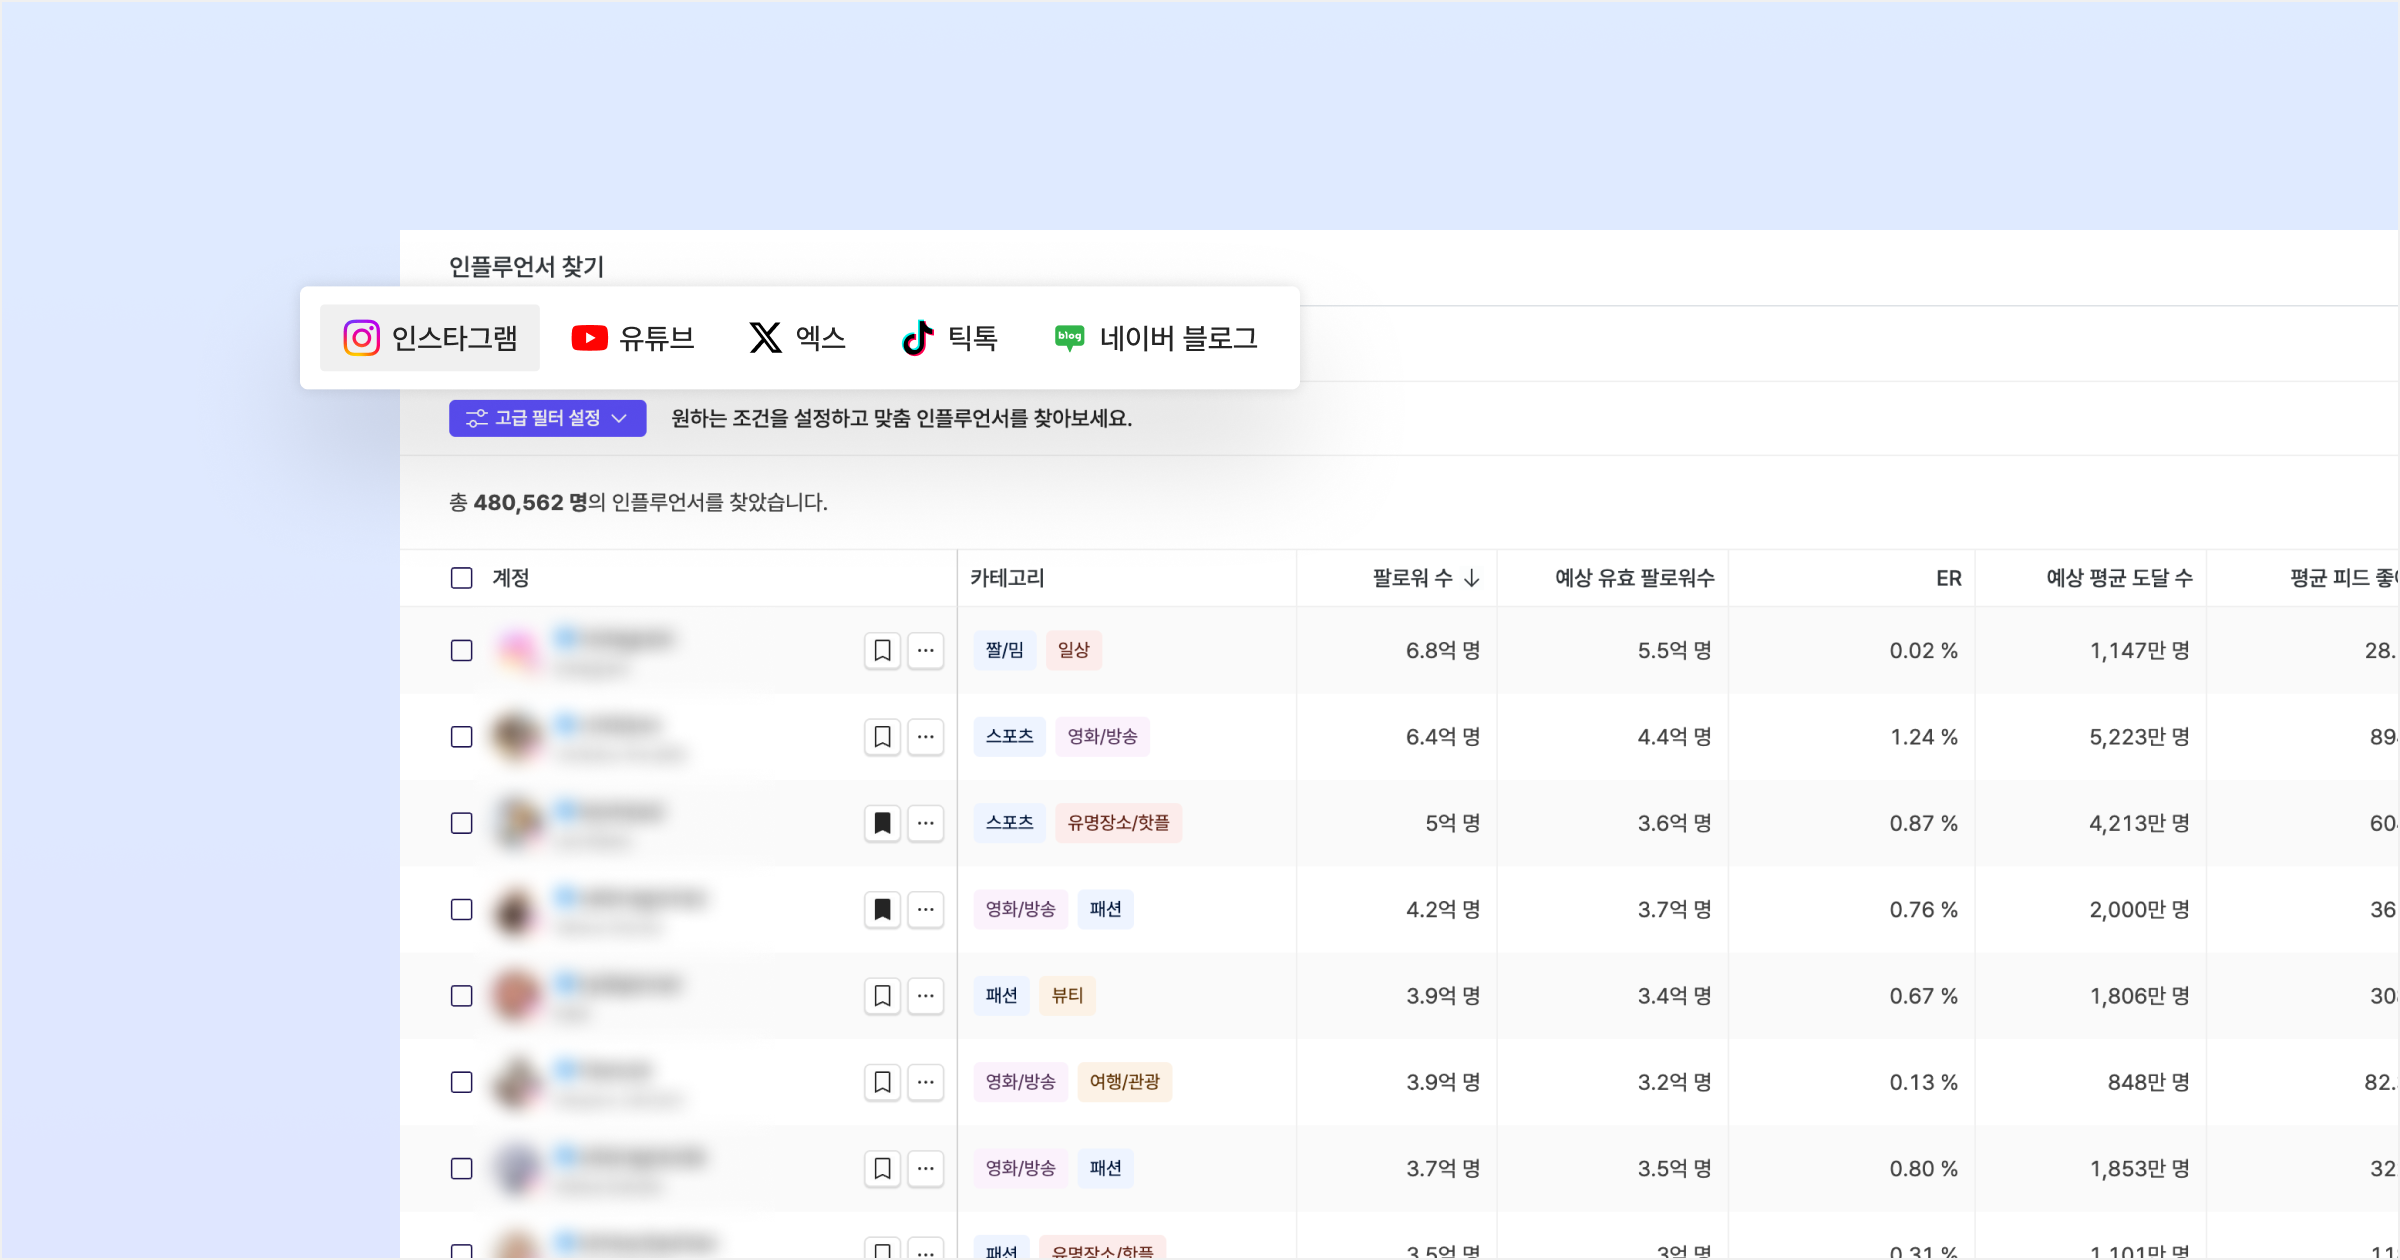Tick checkbox for the 0.87 % ER row
Screen dimensions: 2400x1260
click(461, 823)
